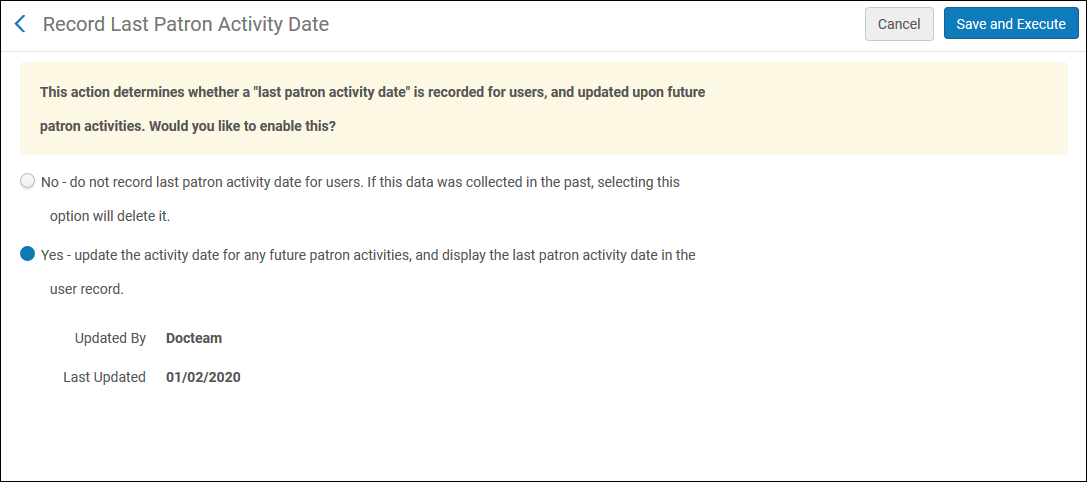
Task: Click empty right side of yellow banner
Action: (900, 108)
